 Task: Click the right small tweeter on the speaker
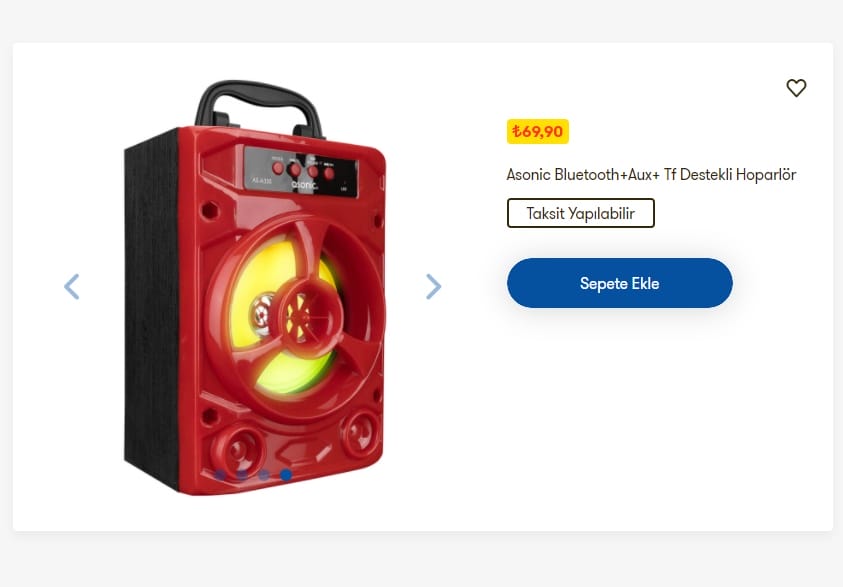tap(360, 432)
